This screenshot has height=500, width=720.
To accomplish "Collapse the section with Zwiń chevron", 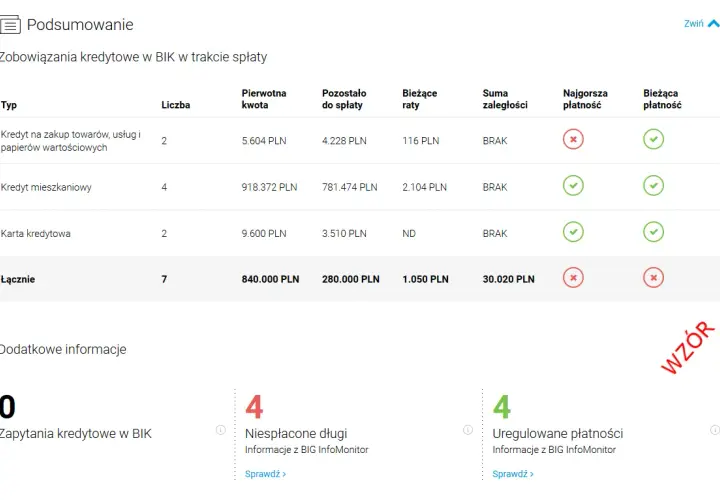I will [714, 23].
